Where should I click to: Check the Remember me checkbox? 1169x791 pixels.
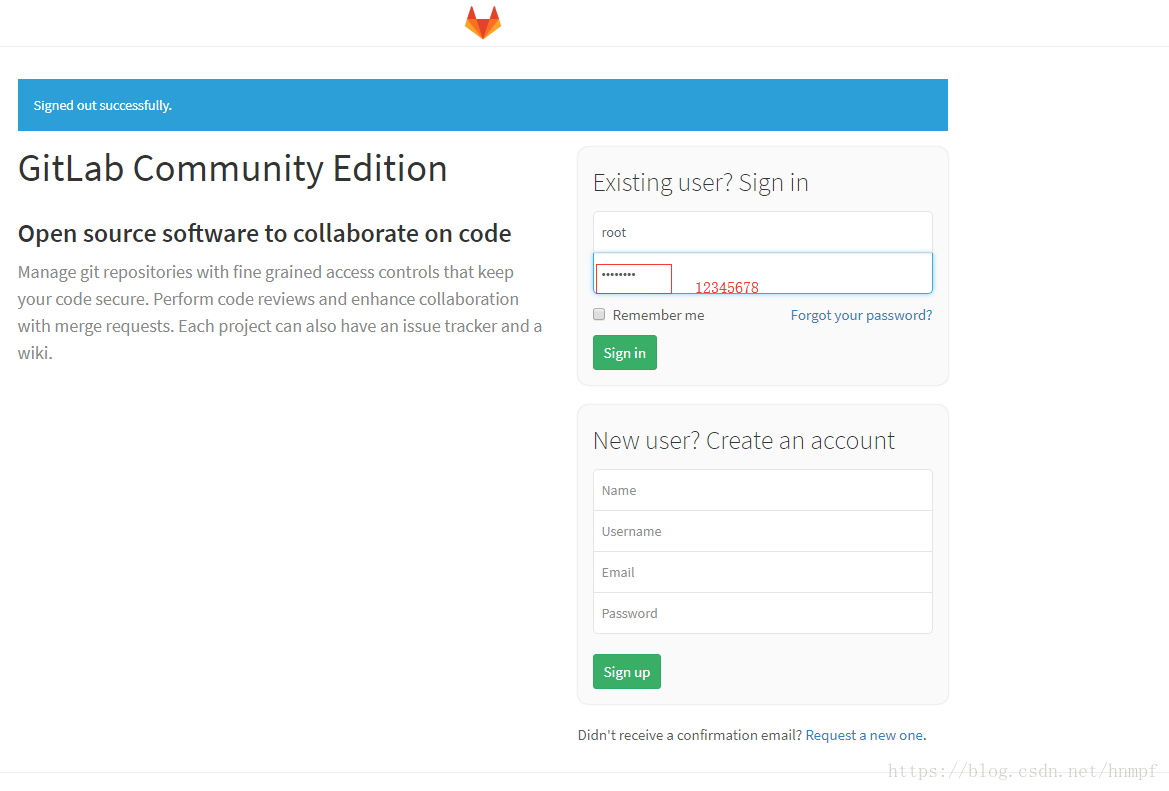[x=599, y=315]
